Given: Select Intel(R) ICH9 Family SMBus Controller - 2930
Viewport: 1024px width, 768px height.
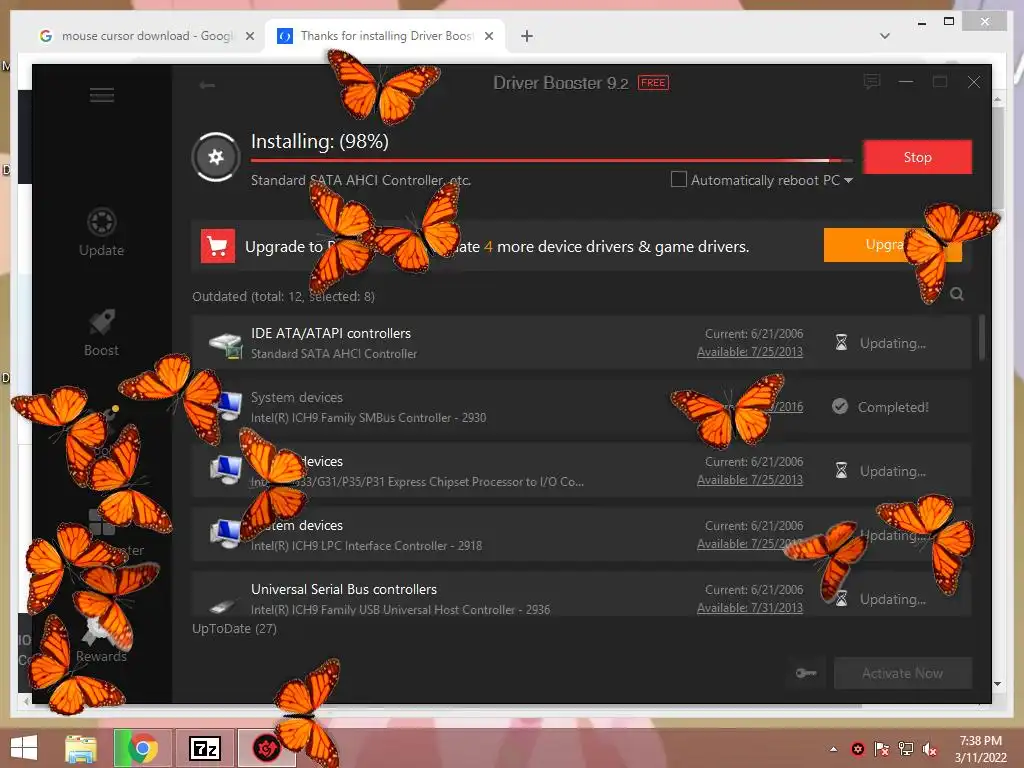Looking at the screenshot, I should coord(368,417).
